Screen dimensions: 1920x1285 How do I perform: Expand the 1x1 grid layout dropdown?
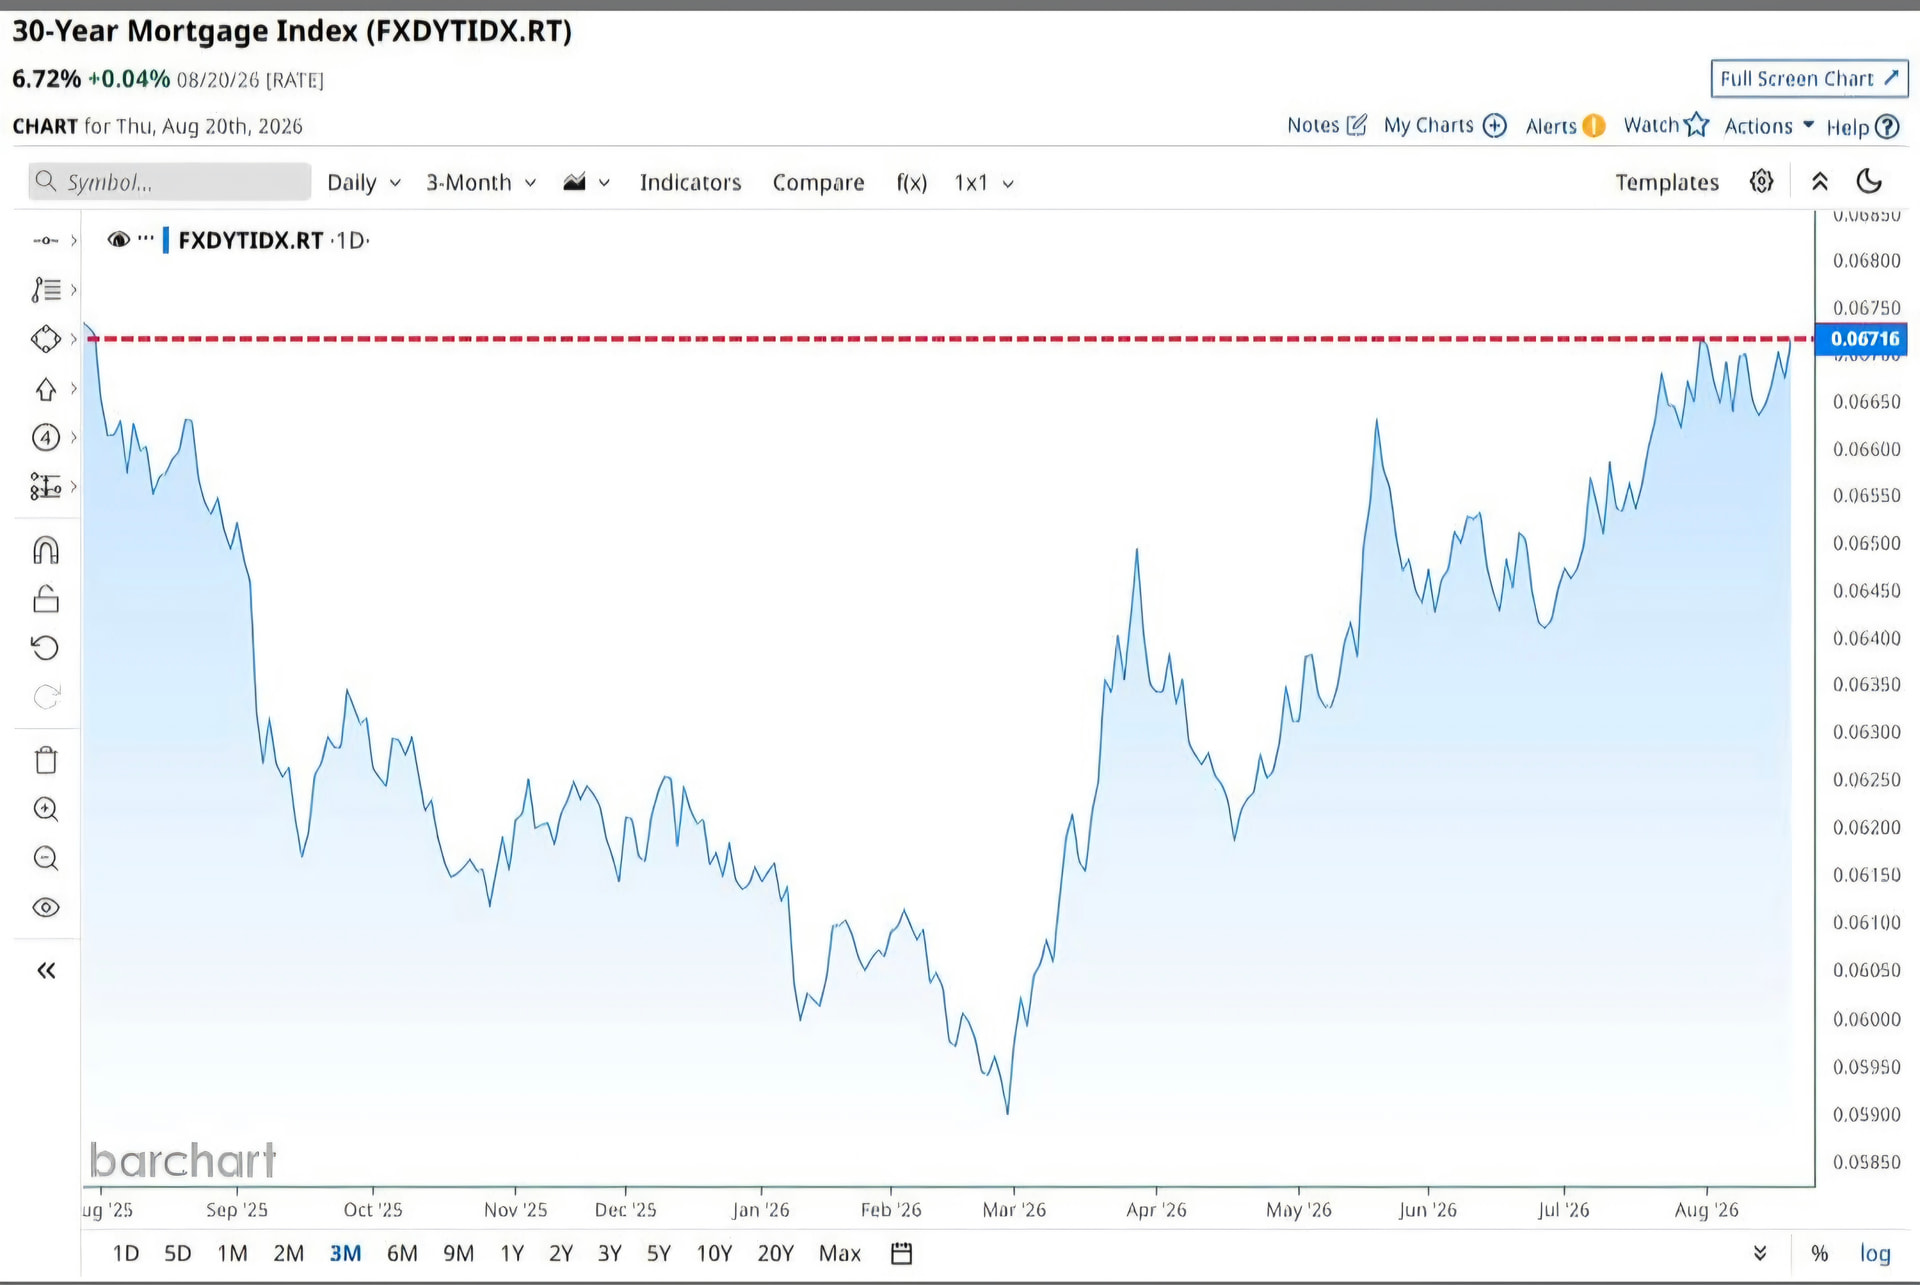984,183
